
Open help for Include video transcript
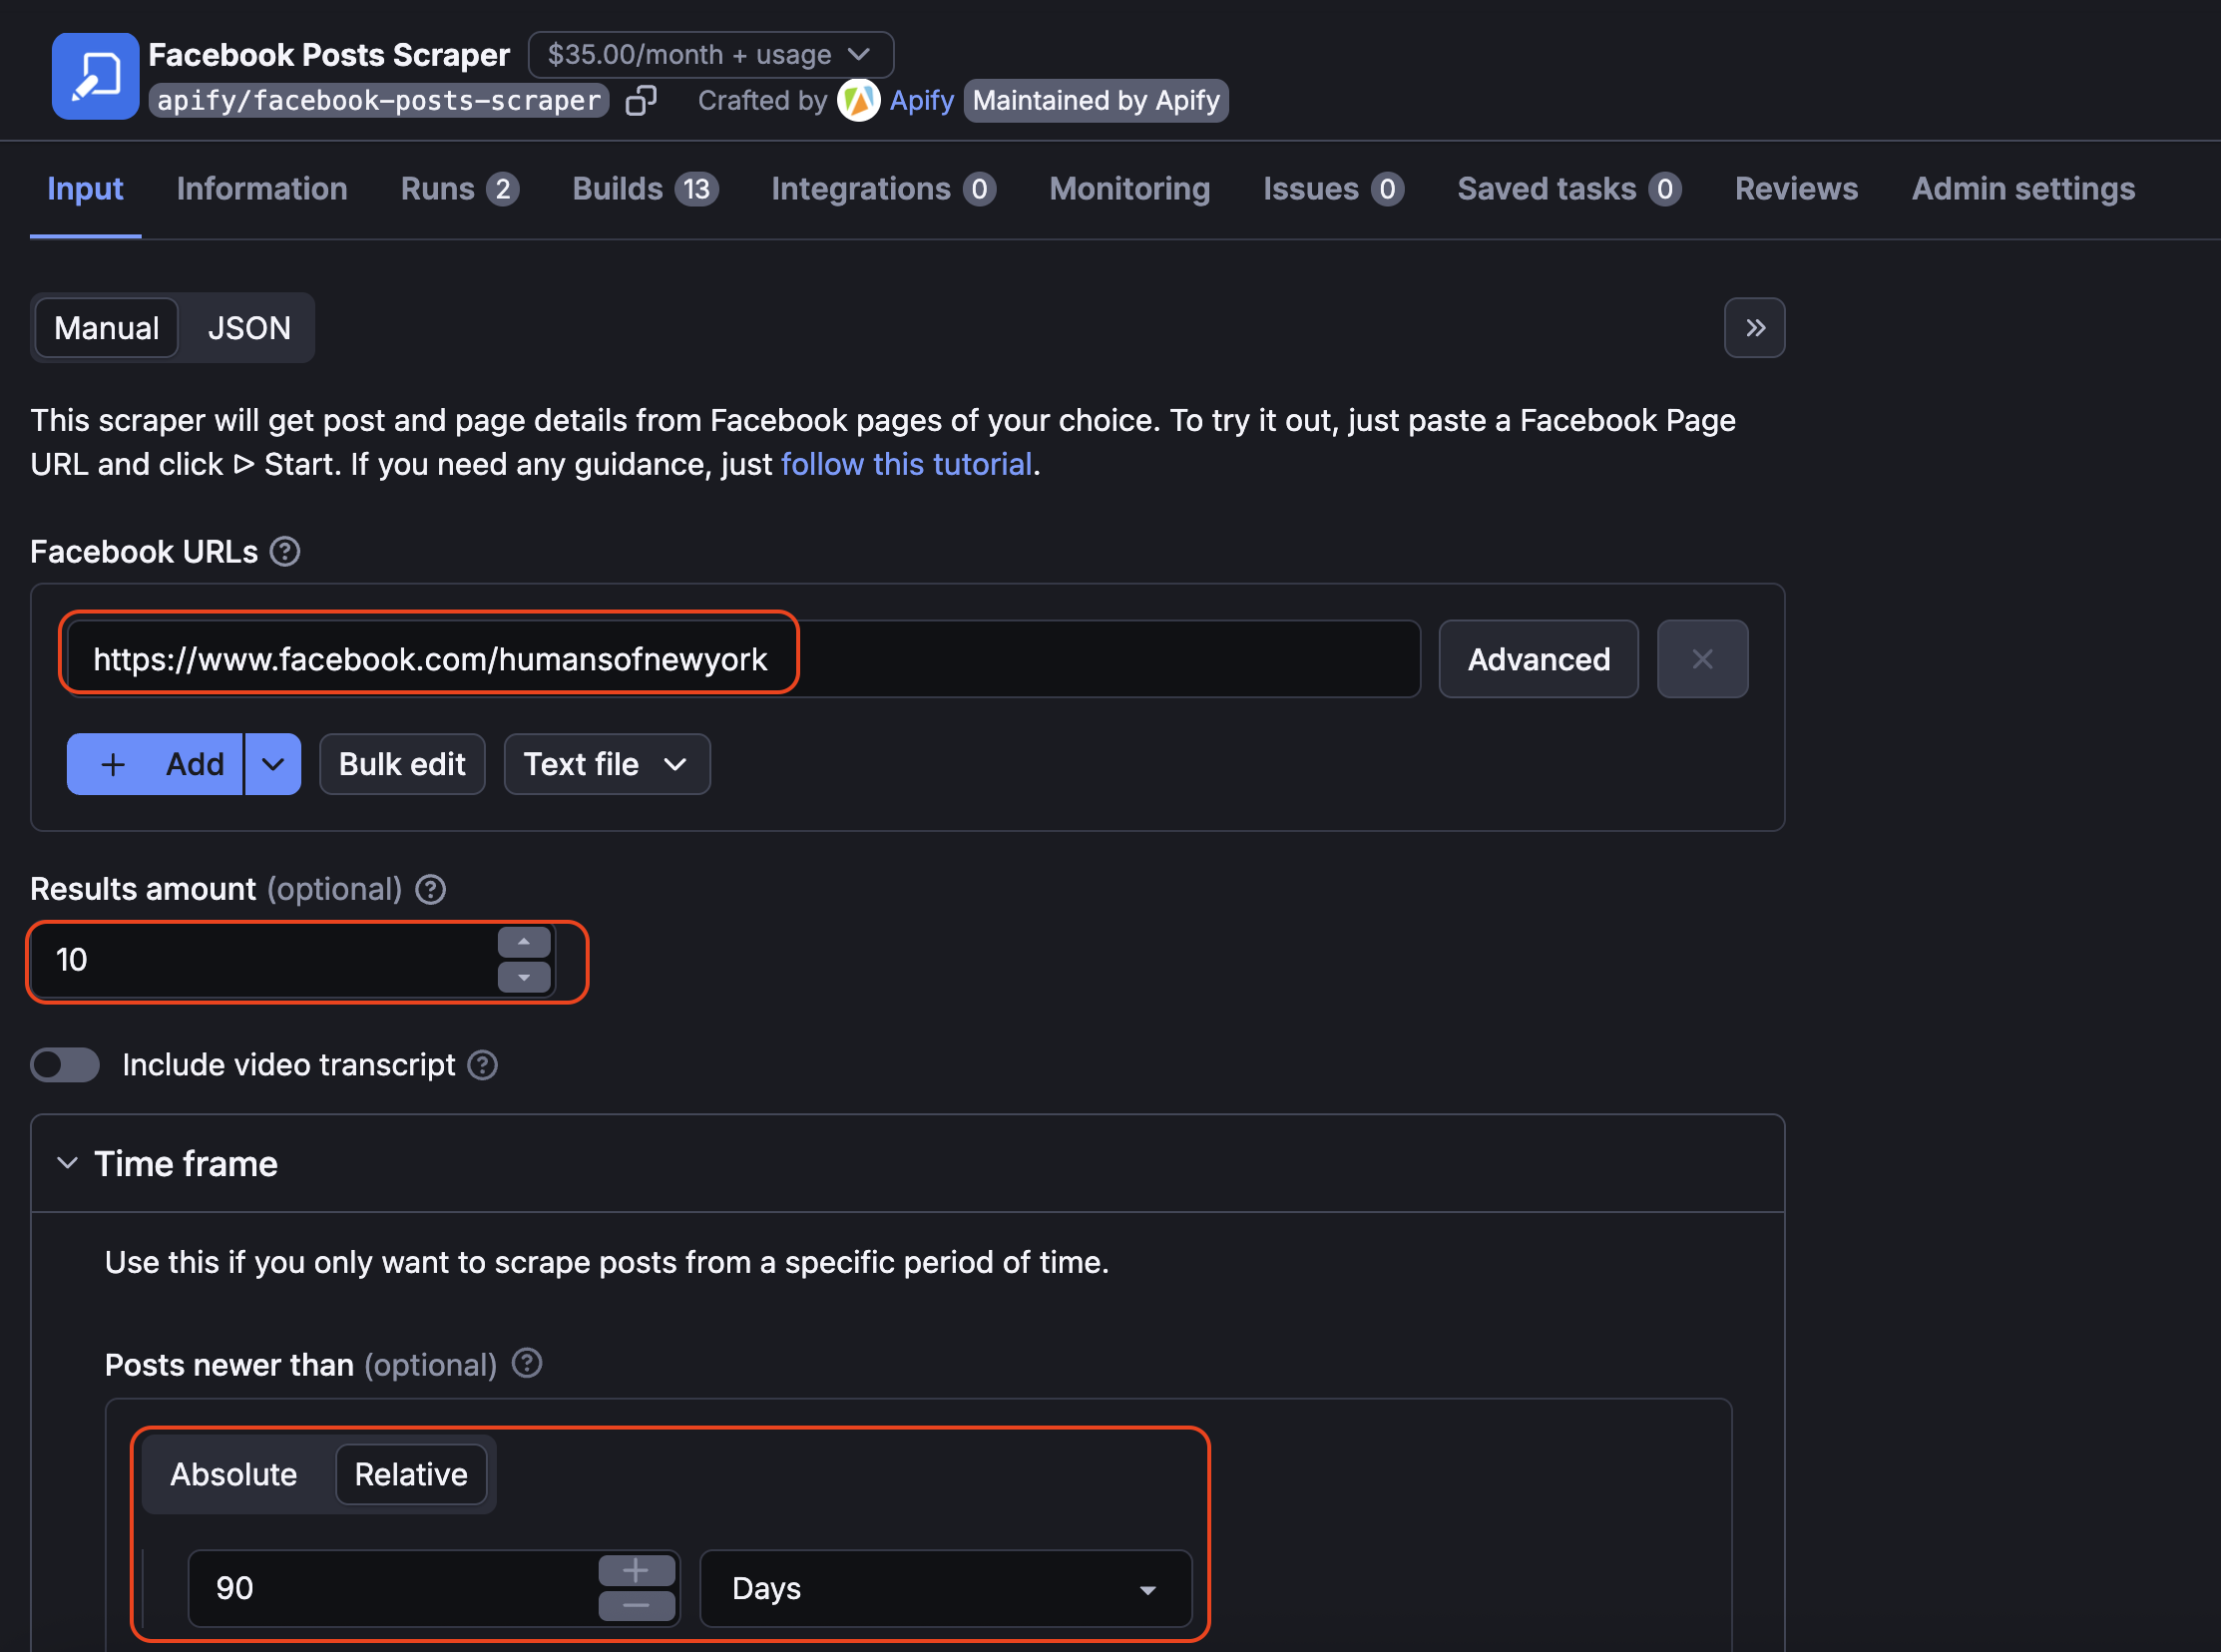(483, 1065)
